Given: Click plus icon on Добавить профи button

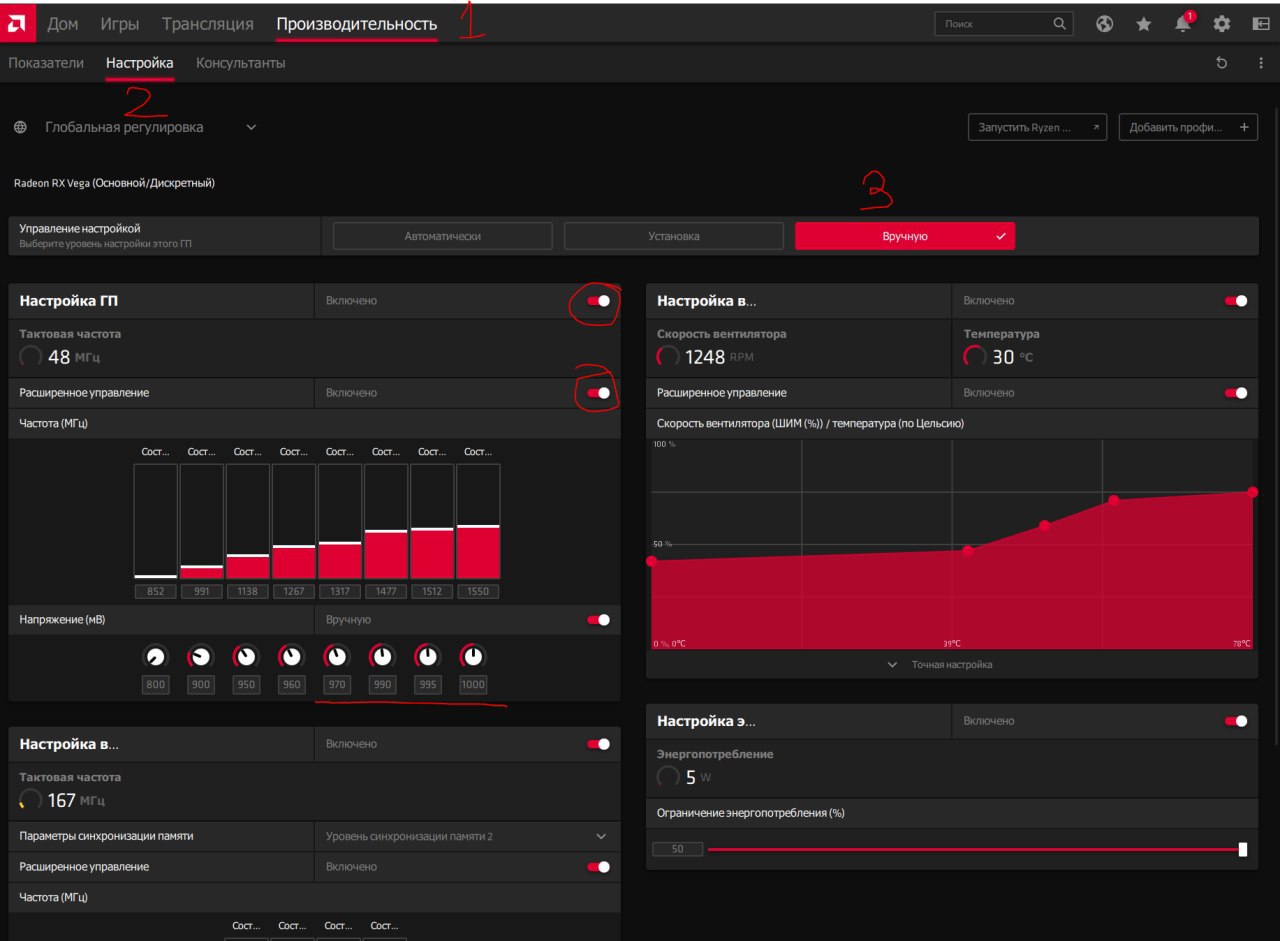Looking at the screenshot, I should [x=1244, y=127].
